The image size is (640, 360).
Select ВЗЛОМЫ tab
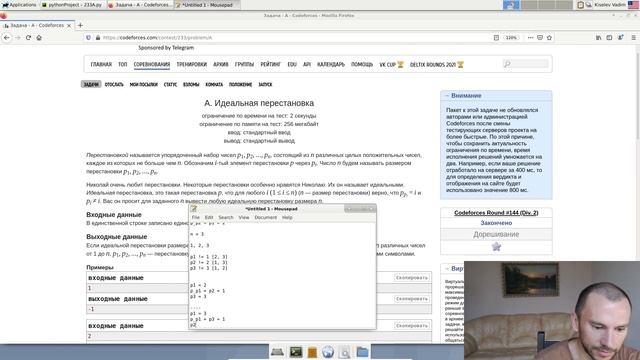pyautogui.click(x=191, y=84)
